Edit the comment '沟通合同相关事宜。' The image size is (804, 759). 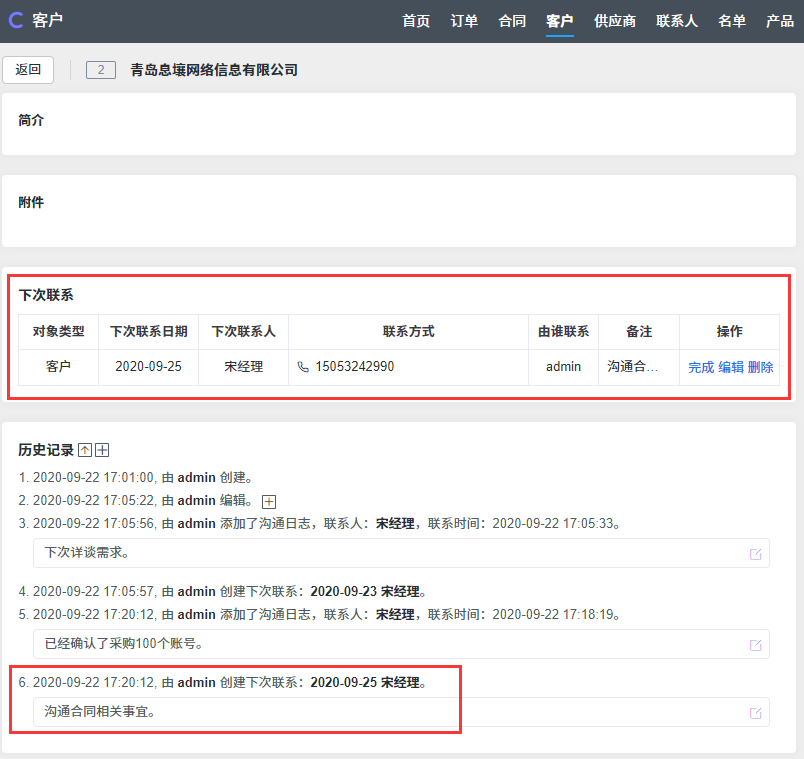(755, 713)
